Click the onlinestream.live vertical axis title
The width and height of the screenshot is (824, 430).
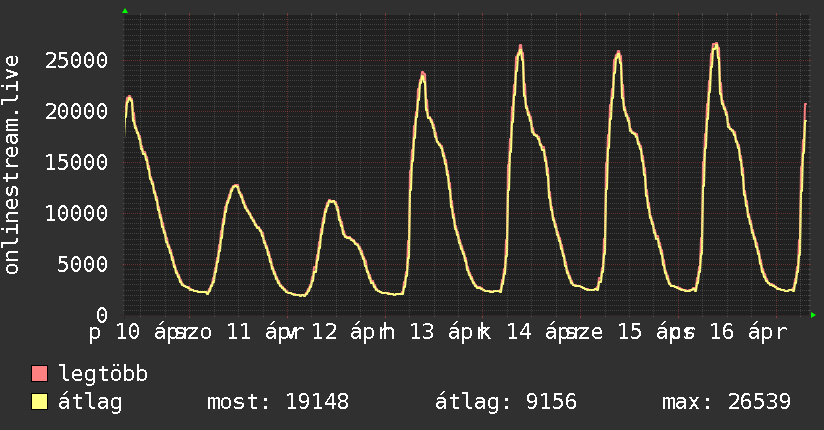coord(12,164)
